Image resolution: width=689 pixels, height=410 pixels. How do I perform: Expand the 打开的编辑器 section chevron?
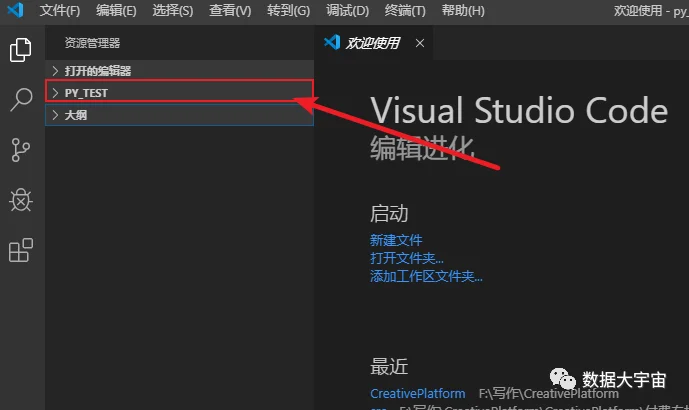tap(55, 70)
